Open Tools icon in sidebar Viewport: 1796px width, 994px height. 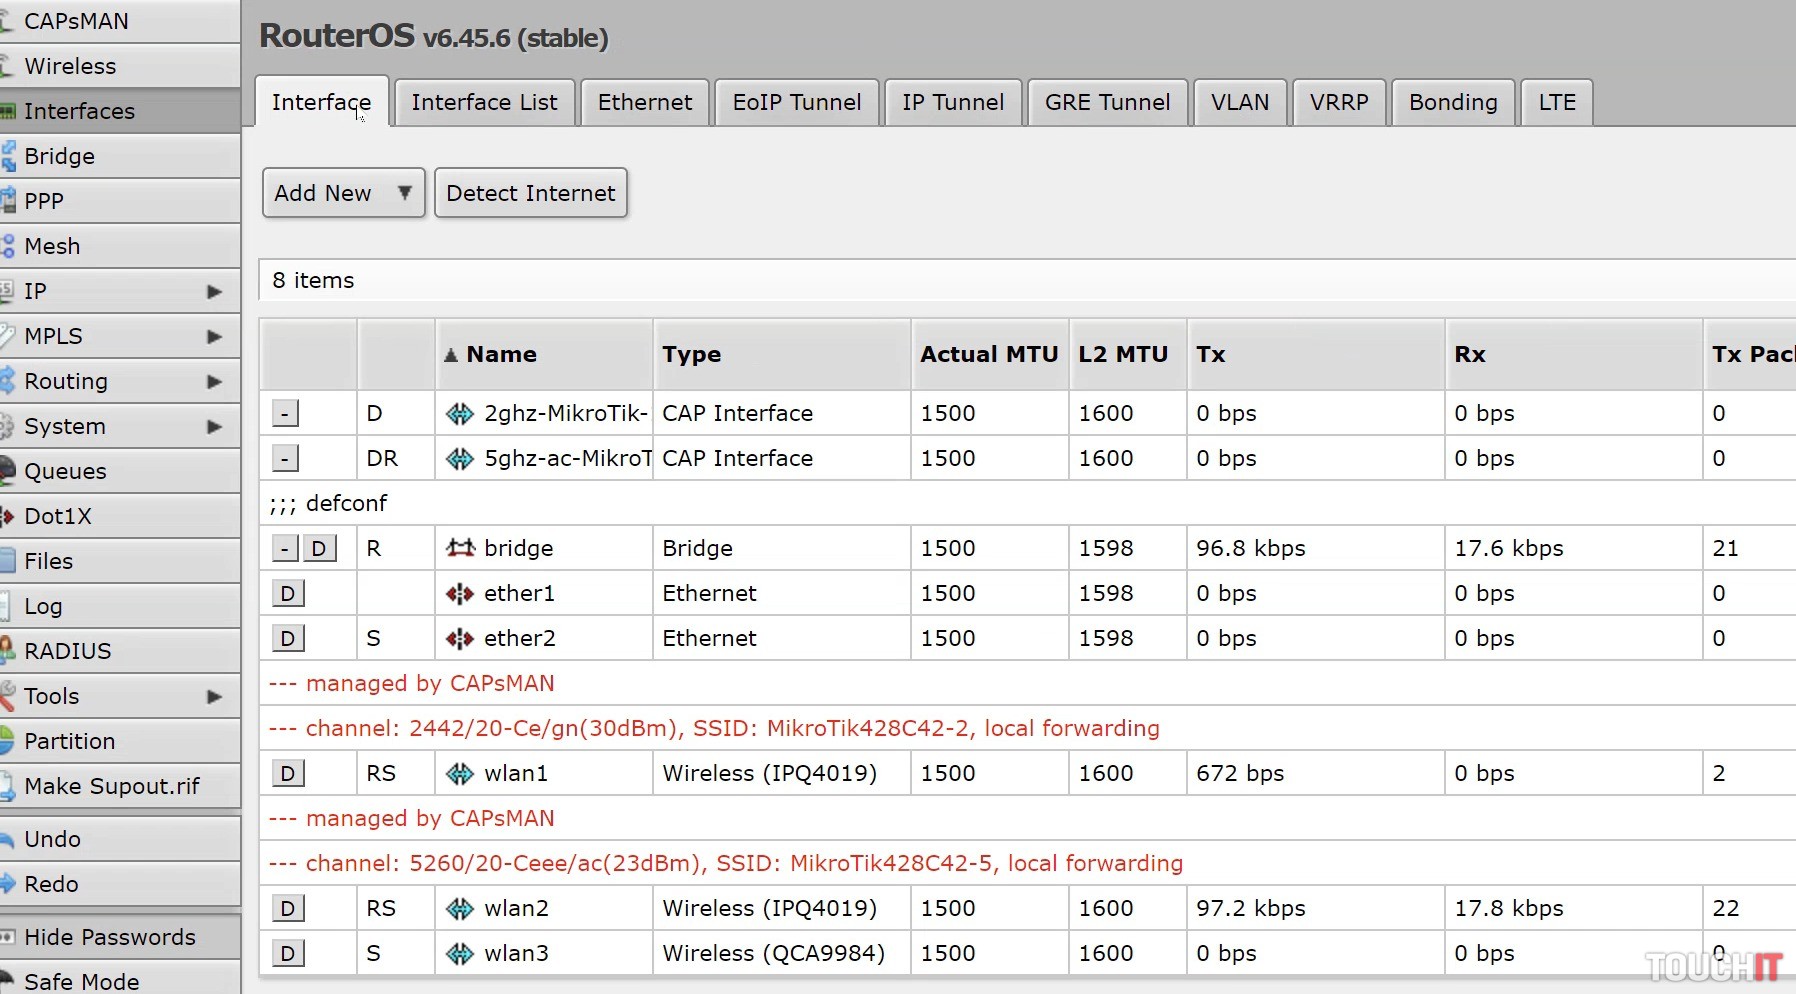point(9,696)
